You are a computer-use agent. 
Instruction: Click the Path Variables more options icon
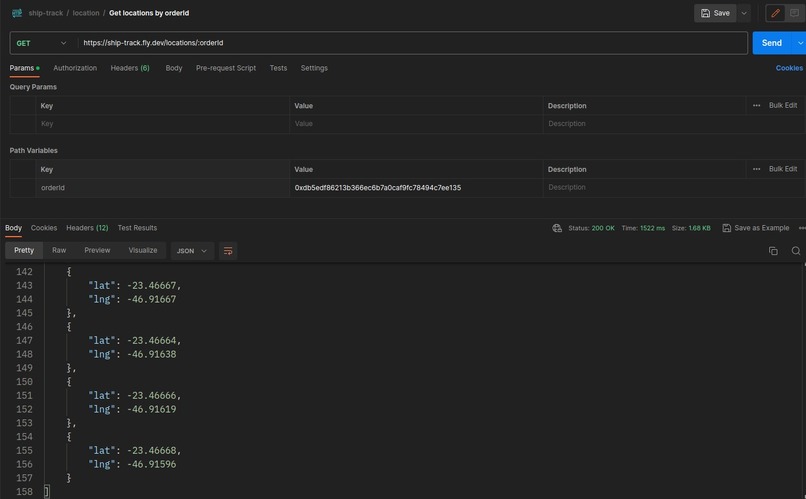[756, 169]
